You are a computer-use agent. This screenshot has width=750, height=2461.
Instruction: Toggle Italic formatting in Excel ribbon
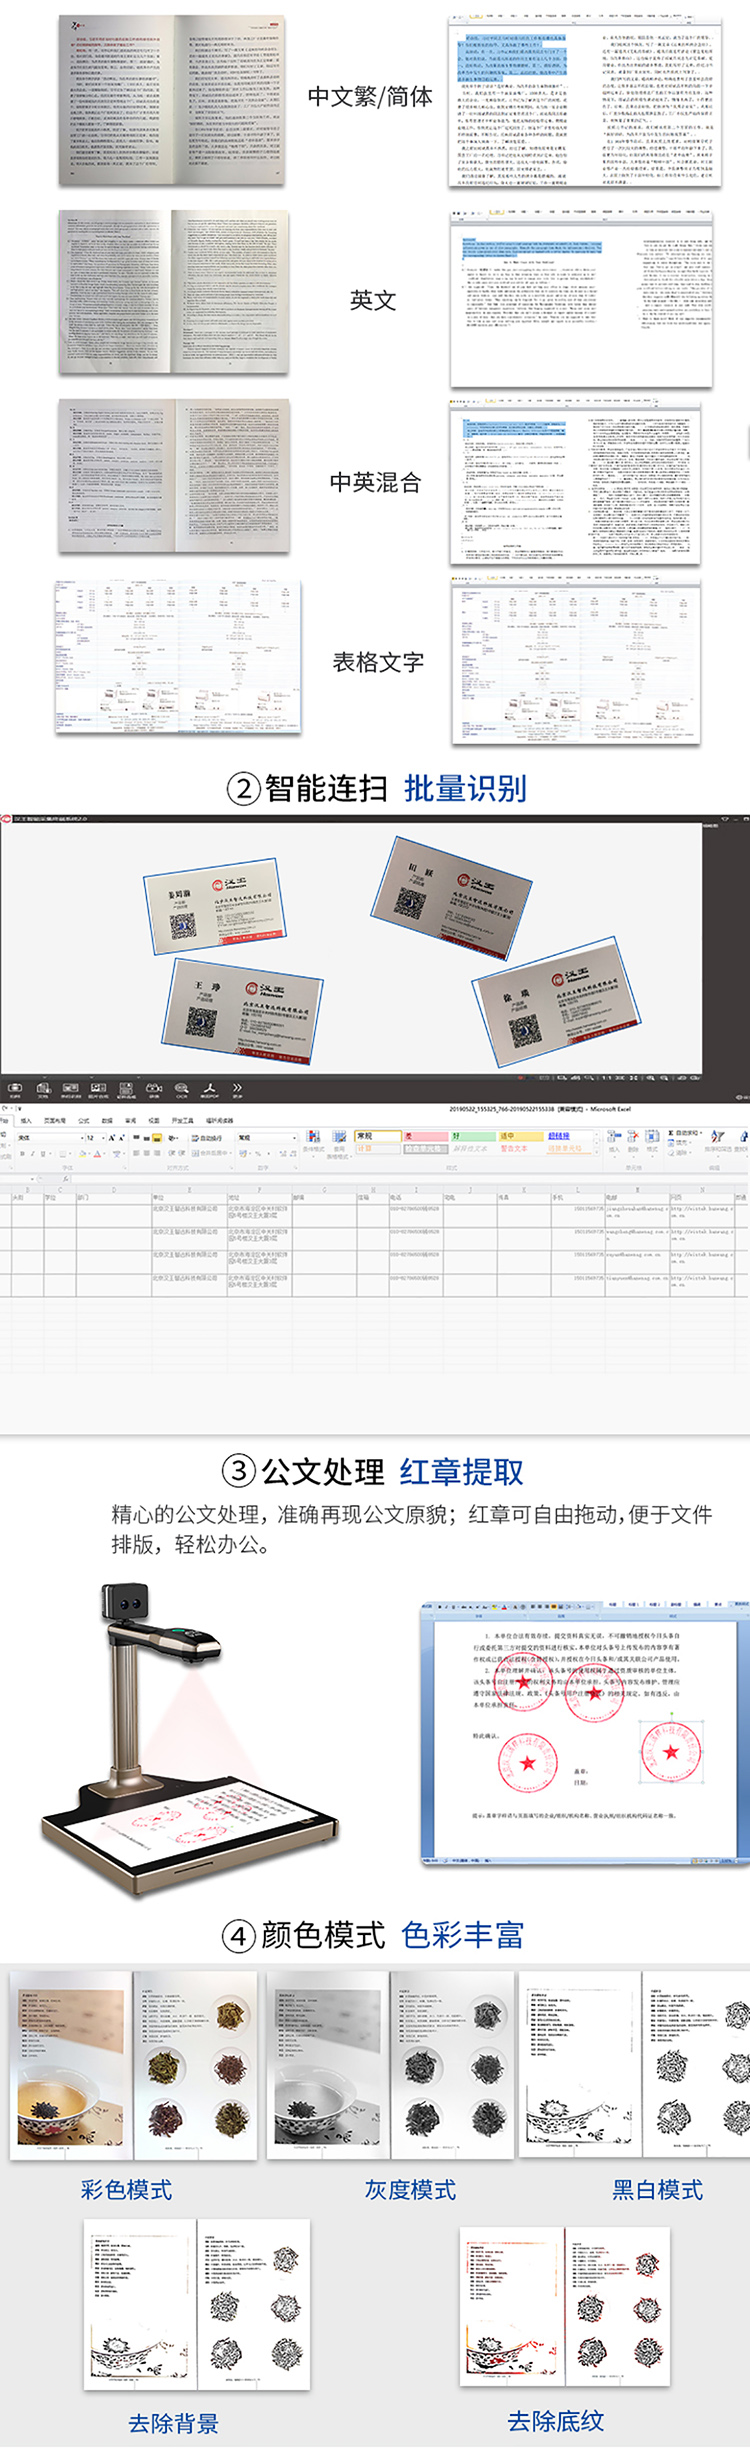tap(32, 1154)
